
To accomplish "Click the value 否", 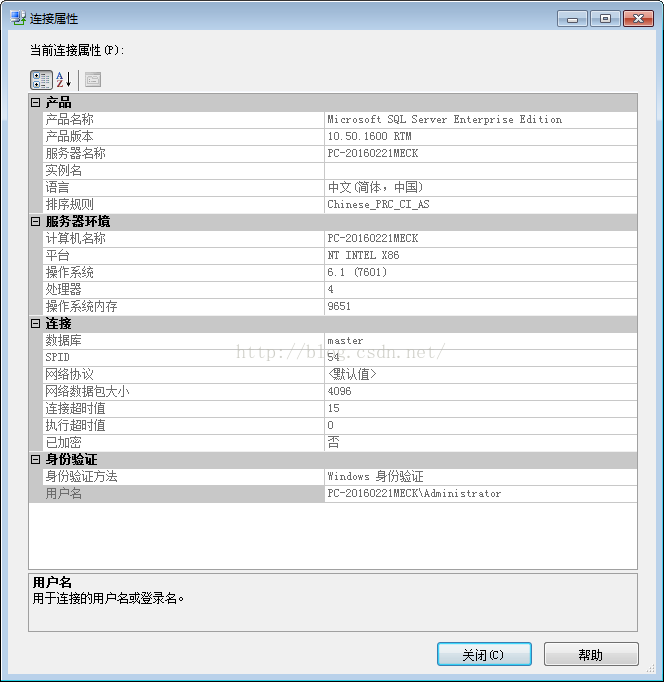I will 334,442.
